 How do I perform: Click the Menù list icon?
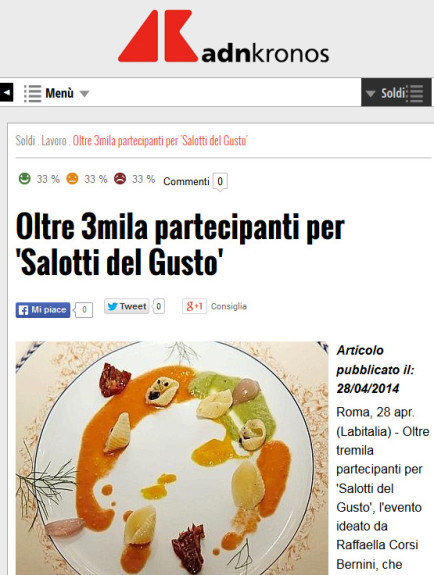coord(33,93)
